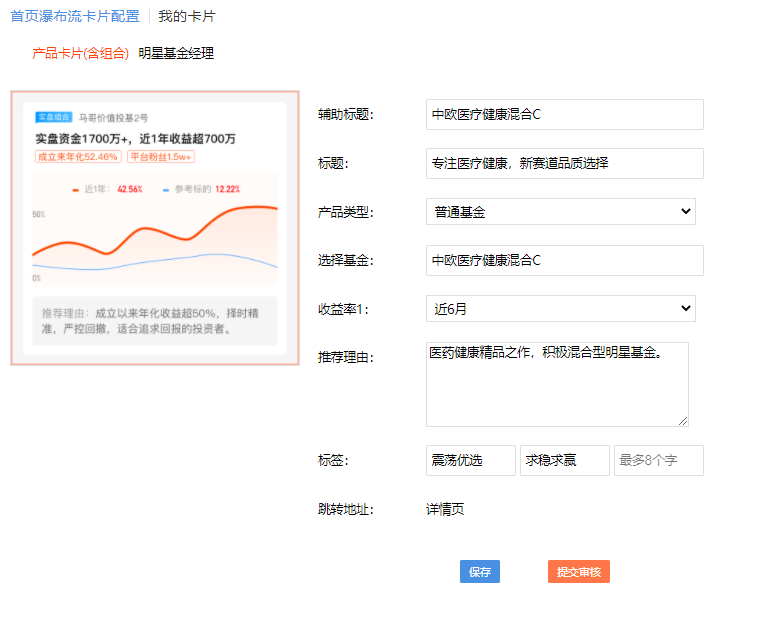
Task: Click the empty 最多8个字 tag field
Action: (658, 460)
